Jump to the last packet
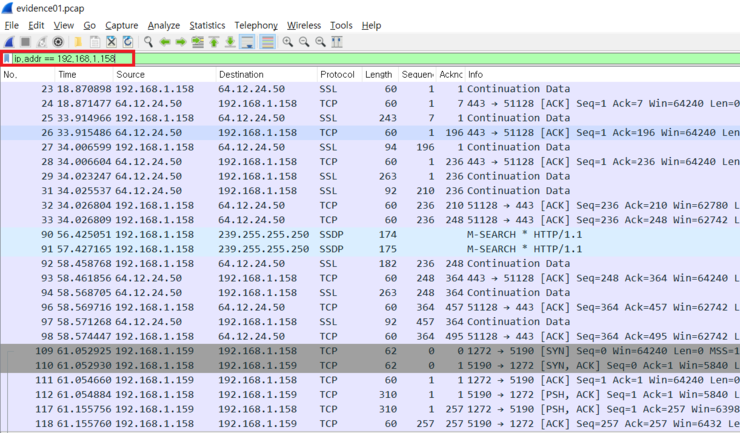 [x=230, y=42]
